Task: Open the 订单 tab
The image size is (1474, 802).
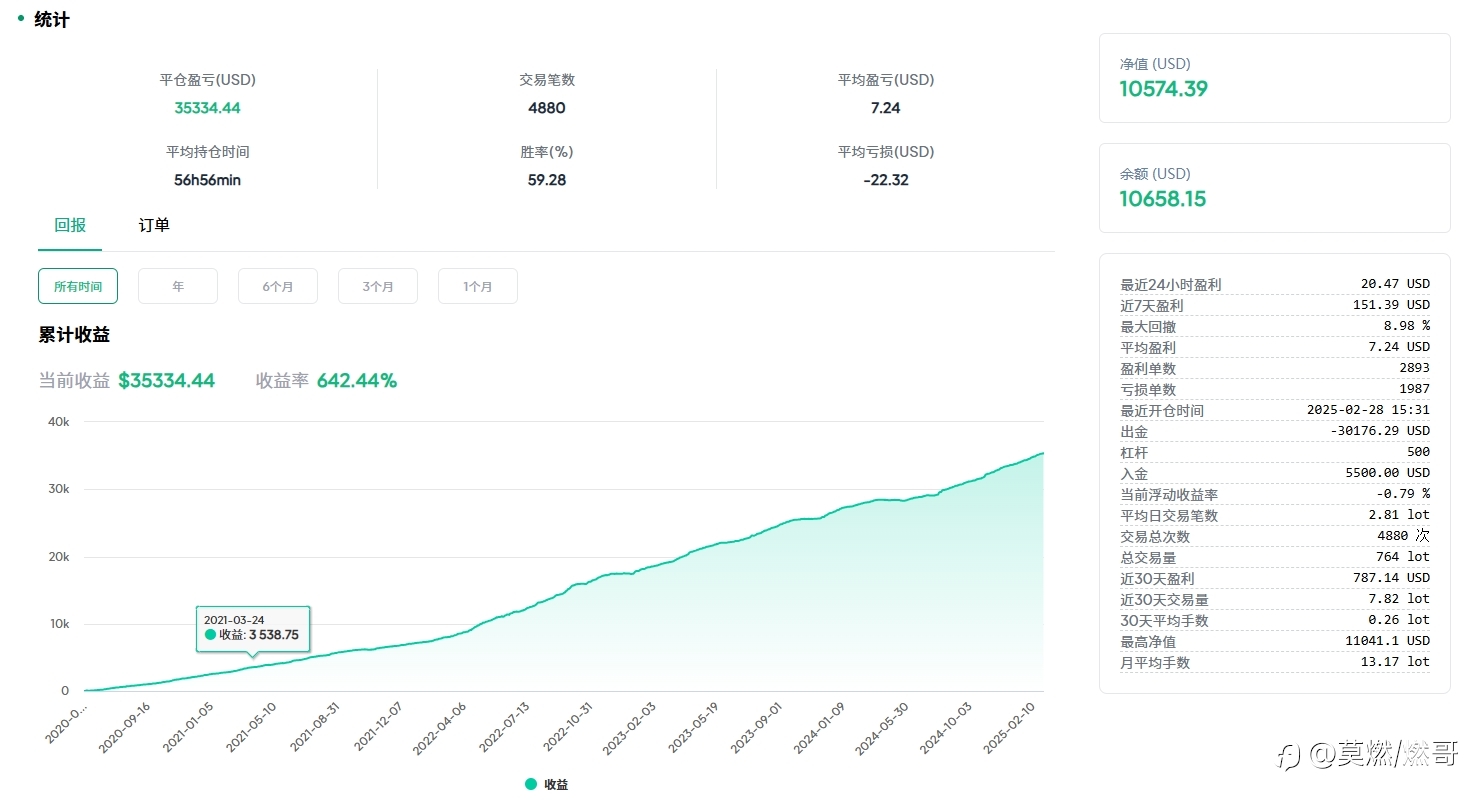Action: click(x=154, y=225)
